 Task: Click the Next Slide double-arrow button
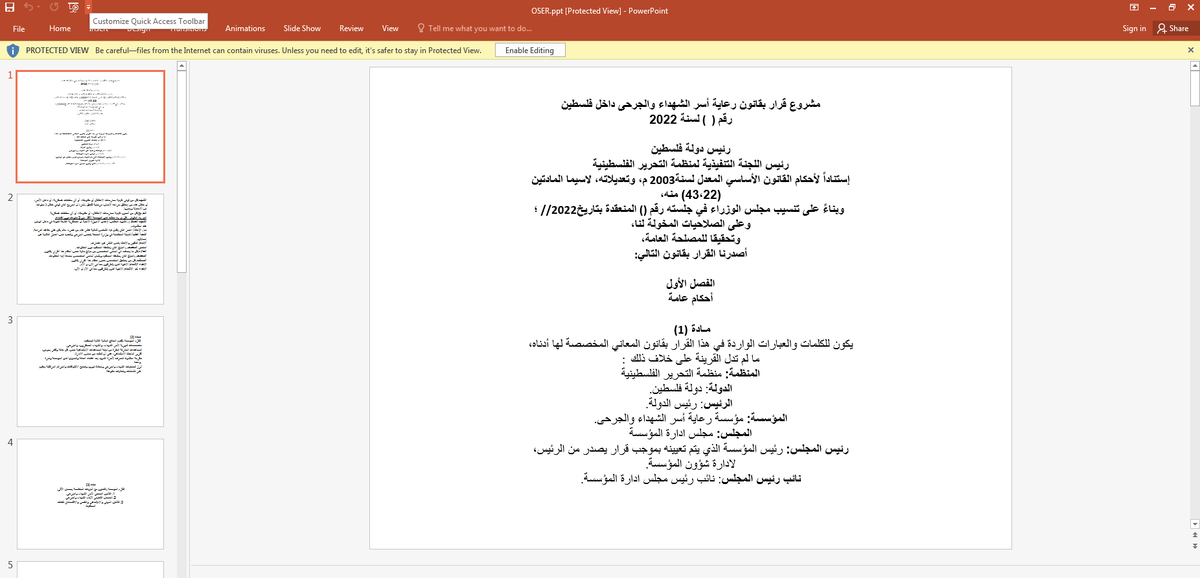click(1195, 546)
